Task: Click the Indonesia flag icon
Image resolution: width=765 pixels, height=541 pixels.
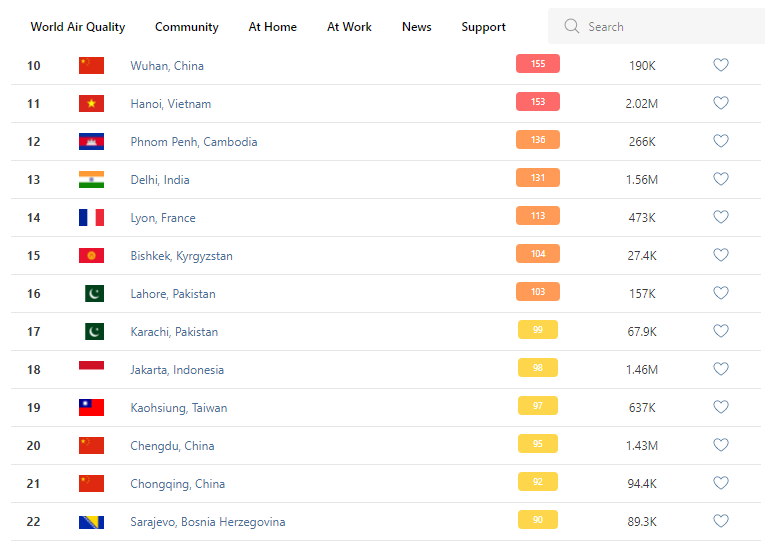Action: click(x=91, y=369)
